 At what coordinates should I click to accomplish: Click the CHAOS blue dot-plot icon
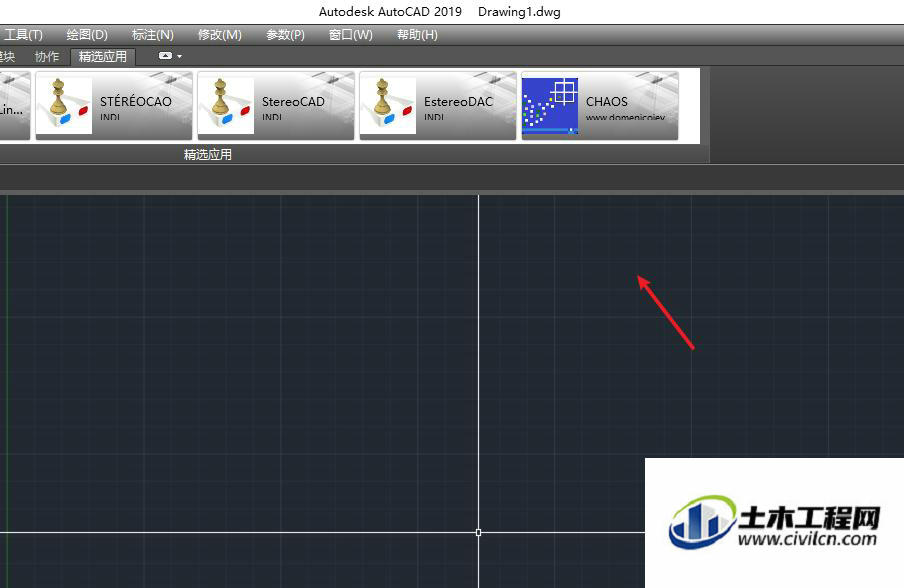550,105
